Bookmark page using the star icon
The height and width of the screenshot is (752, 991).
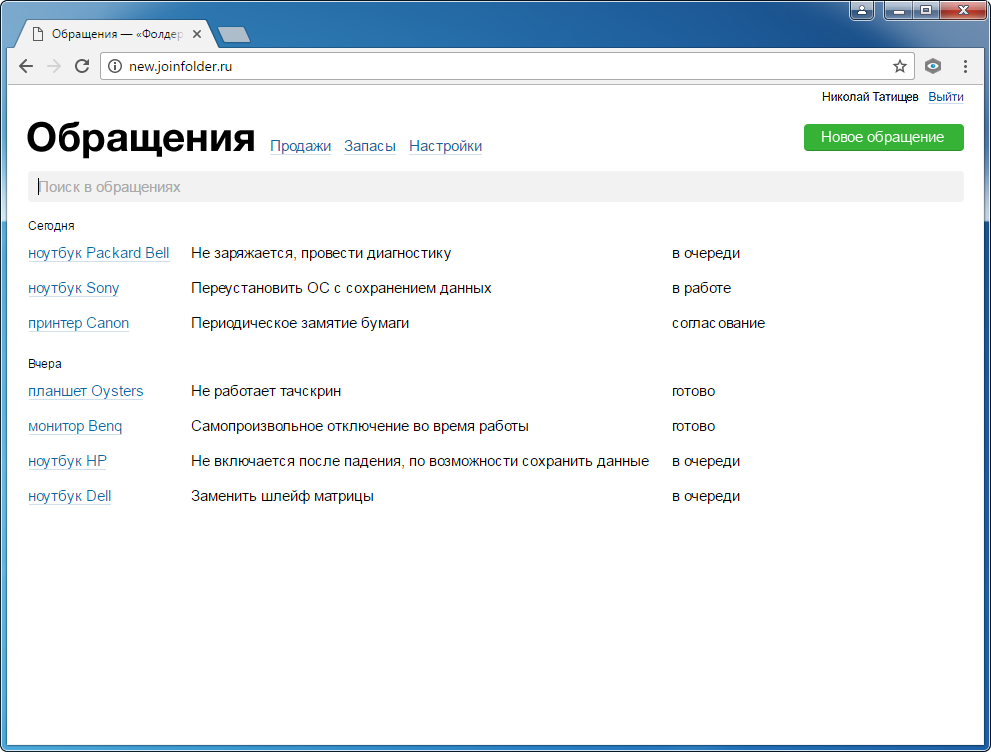pyautogui.click(x=899, y=67)
